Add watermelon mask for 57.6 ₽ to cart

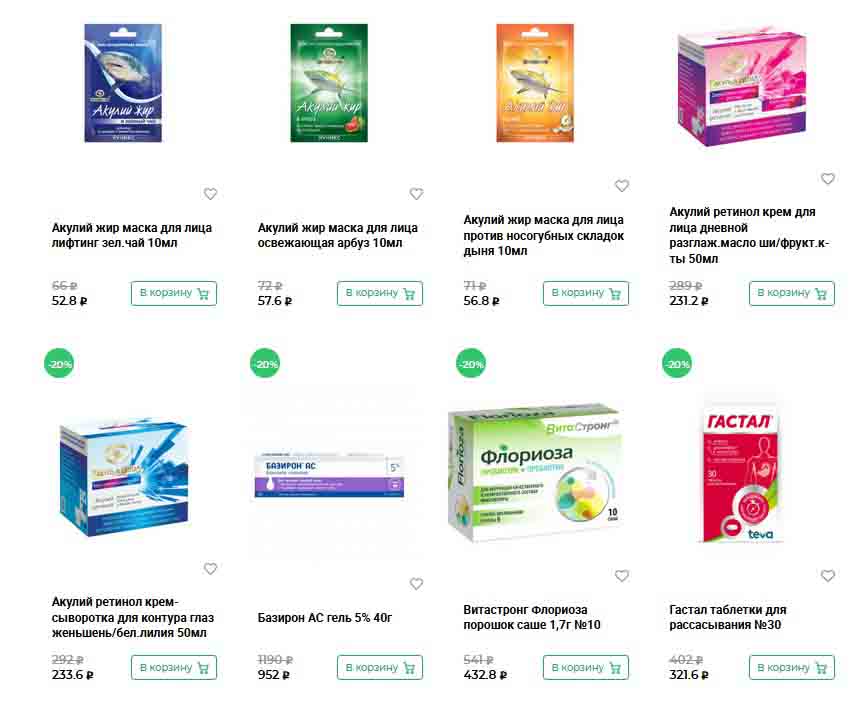coord(380,293)
